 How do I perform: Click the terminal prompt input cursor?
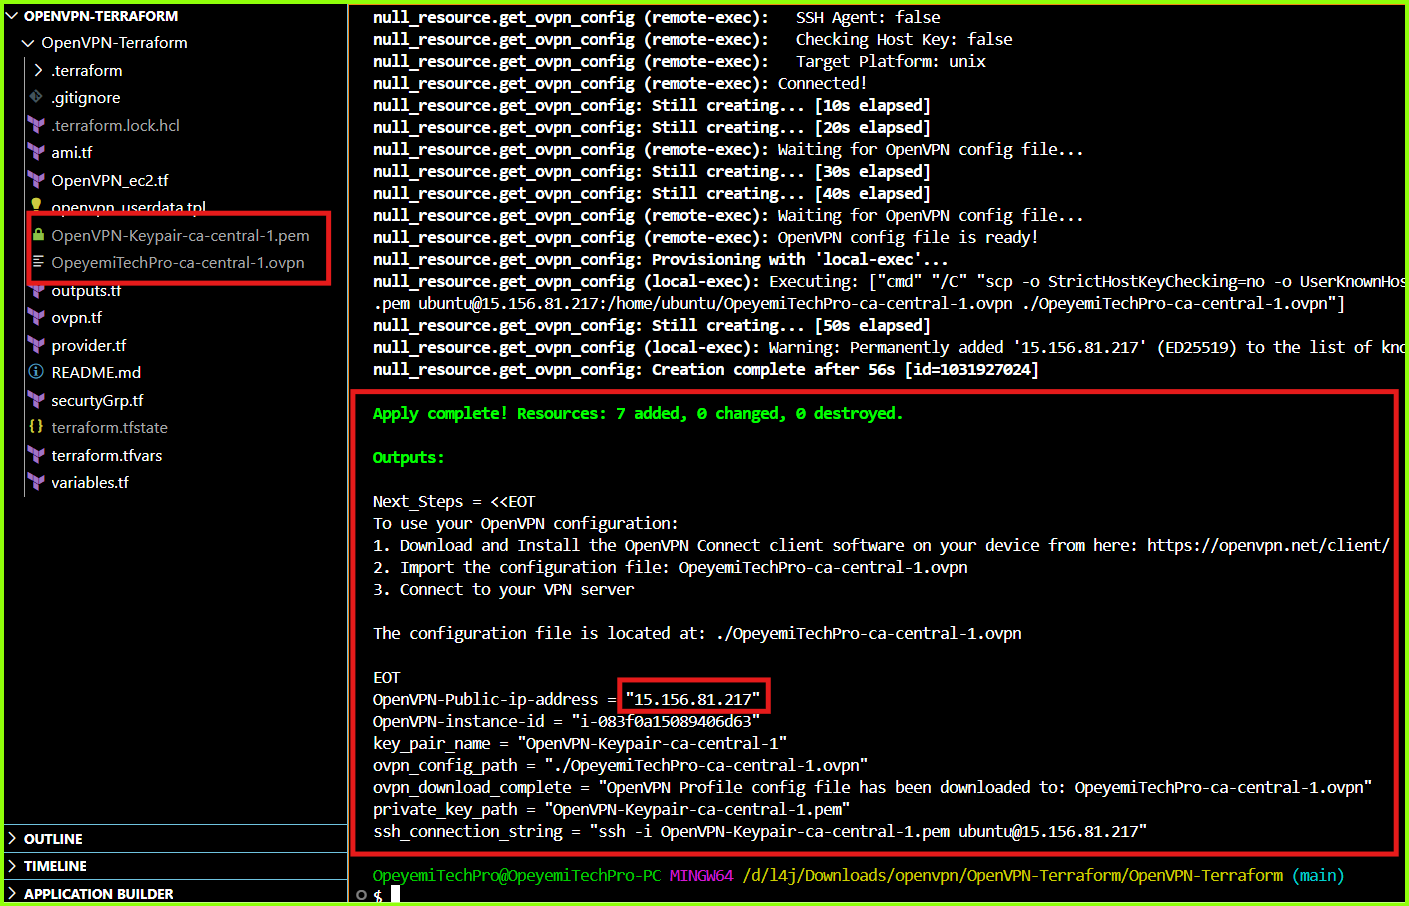395,894
